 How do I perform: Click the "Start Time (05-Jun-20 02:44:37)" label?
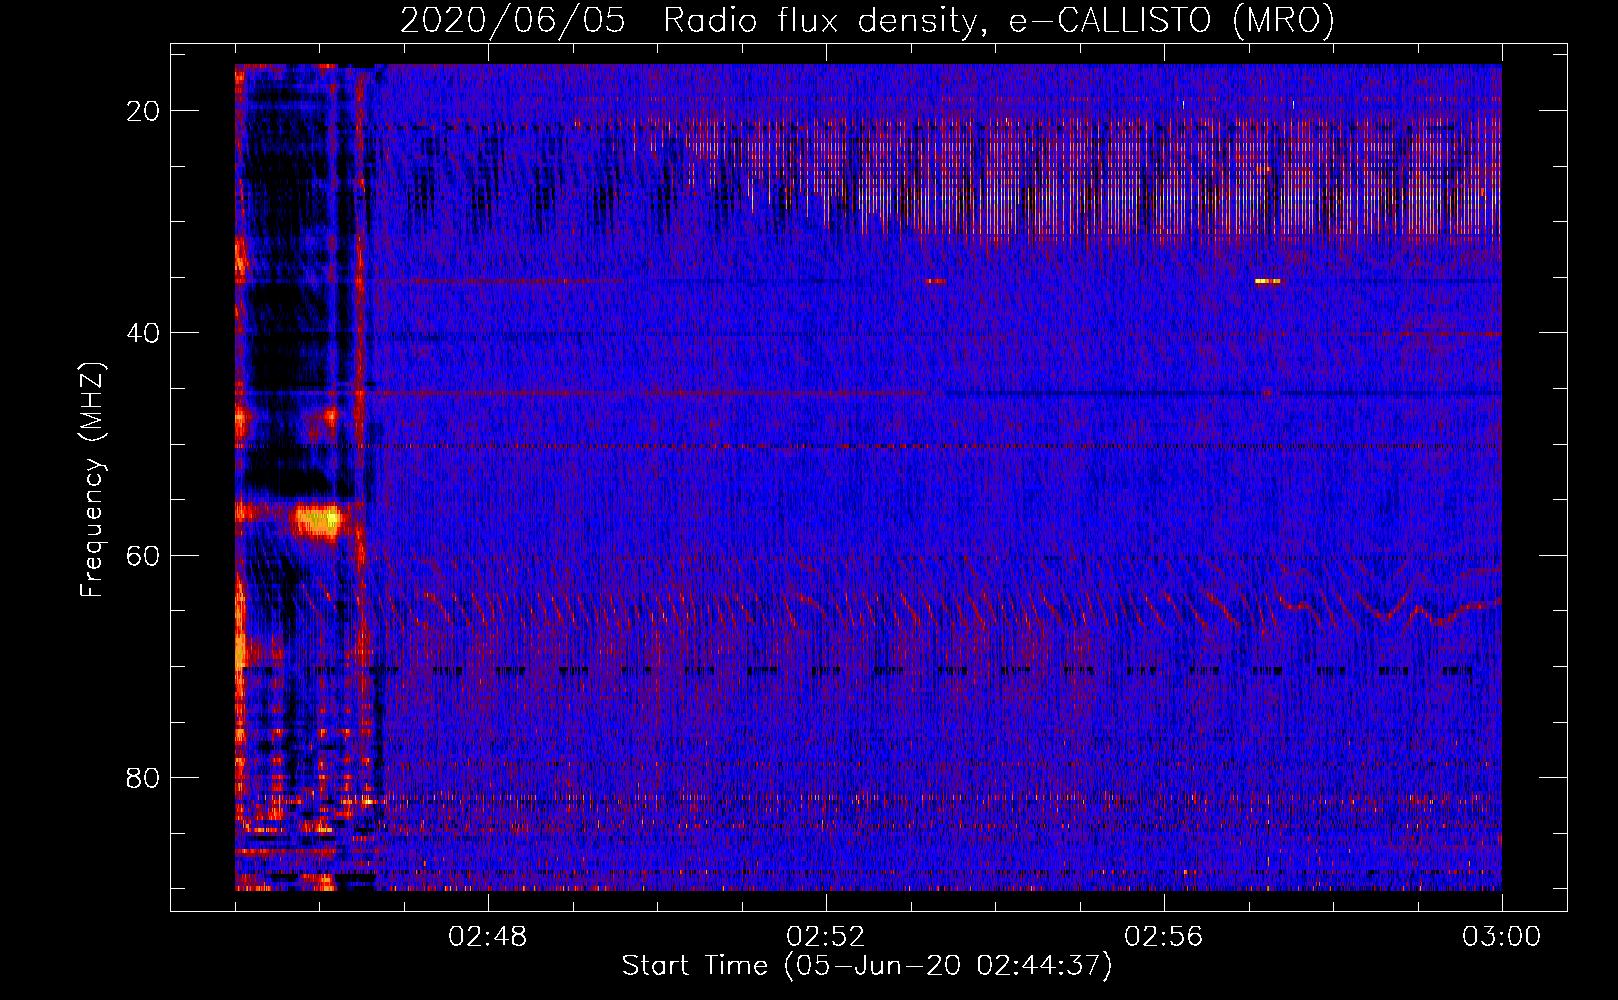867,966
